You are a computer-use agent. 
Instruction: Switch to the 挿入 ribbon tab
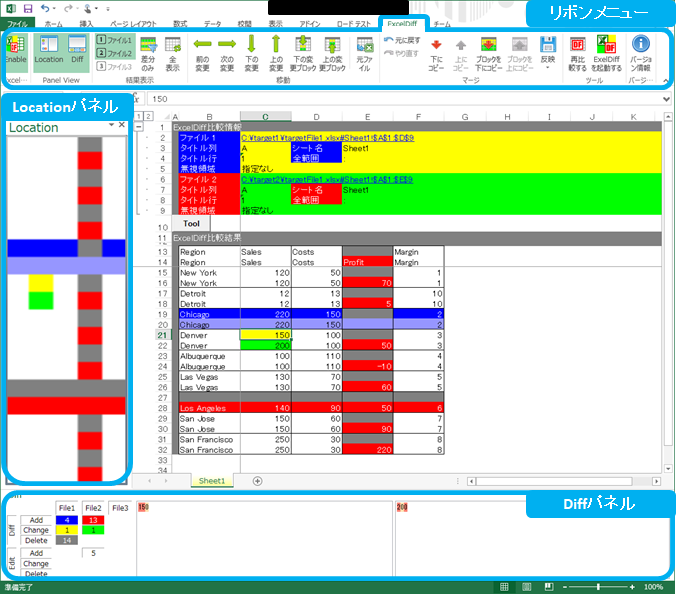click(x=86, y=24)
